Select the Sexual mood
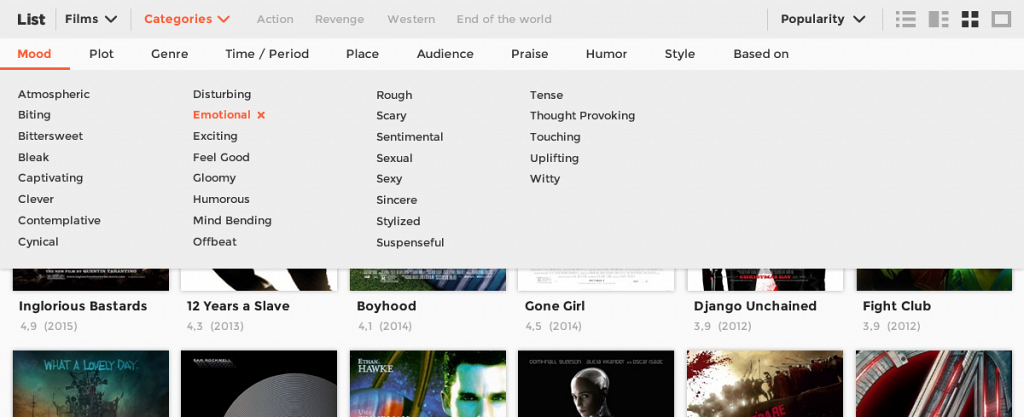This screenshot has height=417, width=1024. click(394, 159)
